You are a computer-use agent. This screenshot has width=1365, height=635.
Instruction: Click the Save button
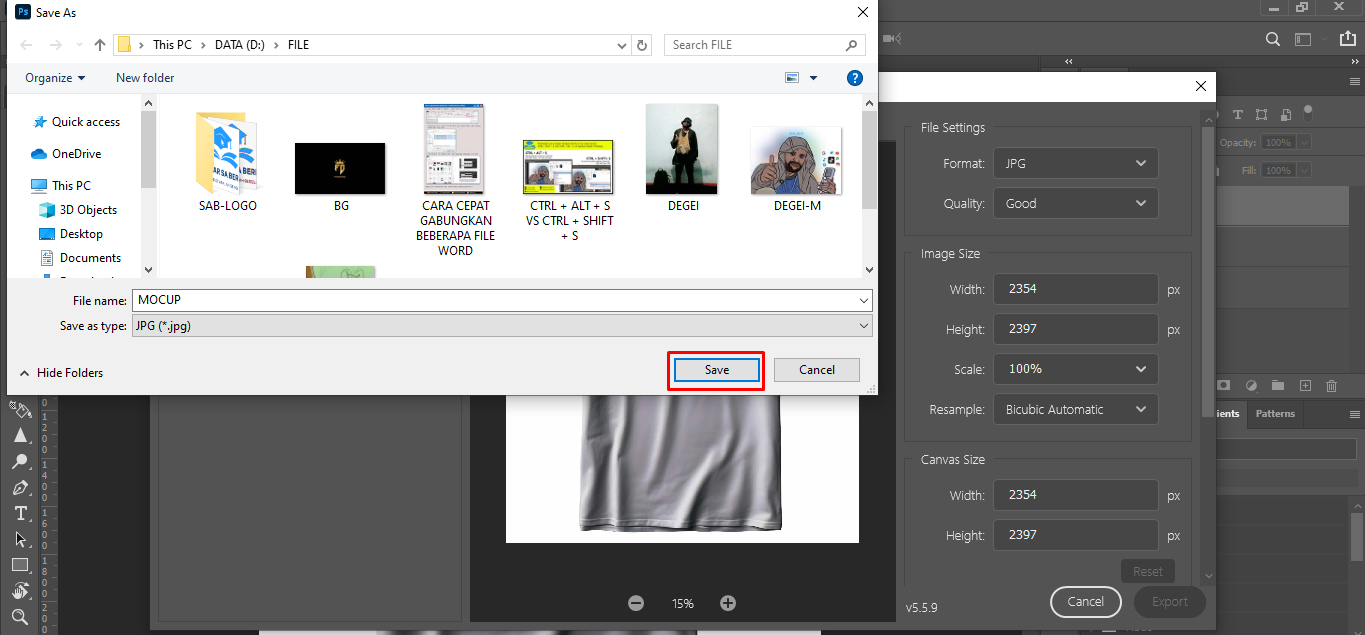click(x=717, y=370)
